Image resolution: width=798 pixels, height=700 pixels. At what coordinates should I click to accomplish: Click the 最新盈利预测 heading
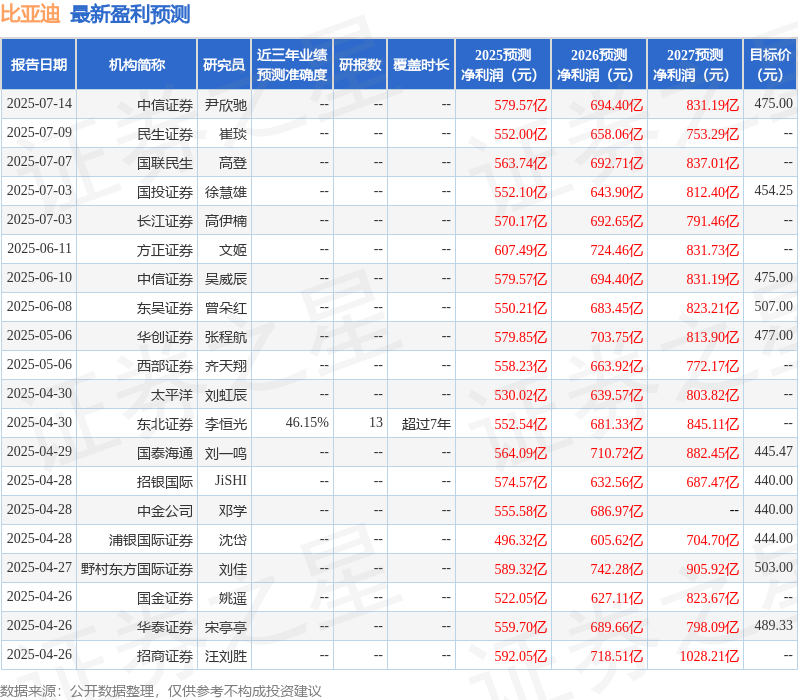[130, 14]
